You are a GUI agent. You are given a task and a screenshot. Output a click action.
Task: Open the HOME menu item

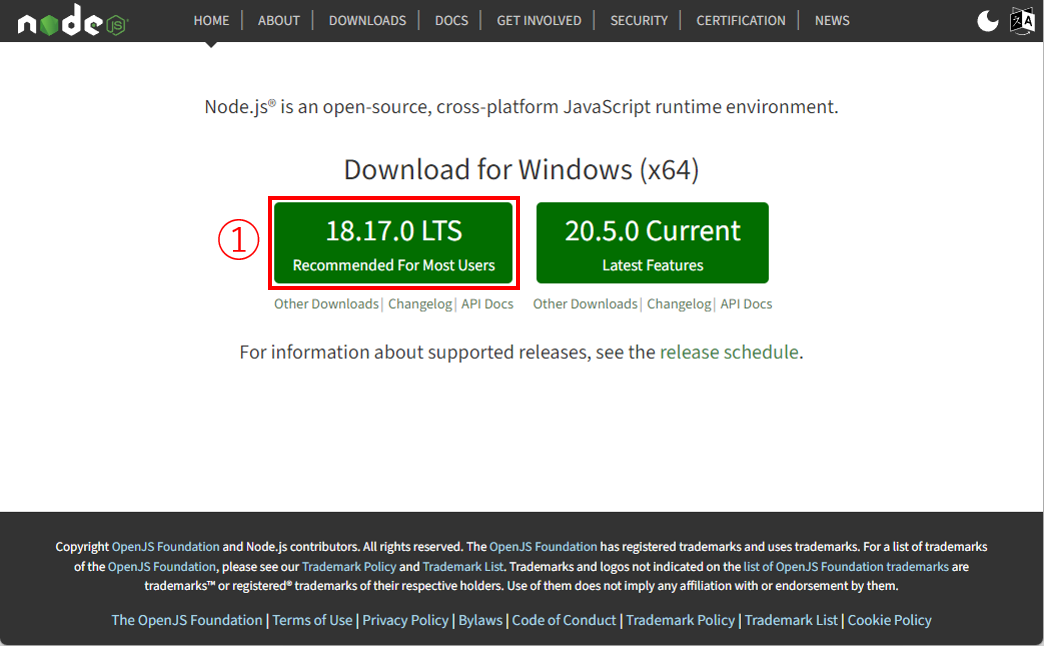[x=211, y=20]
